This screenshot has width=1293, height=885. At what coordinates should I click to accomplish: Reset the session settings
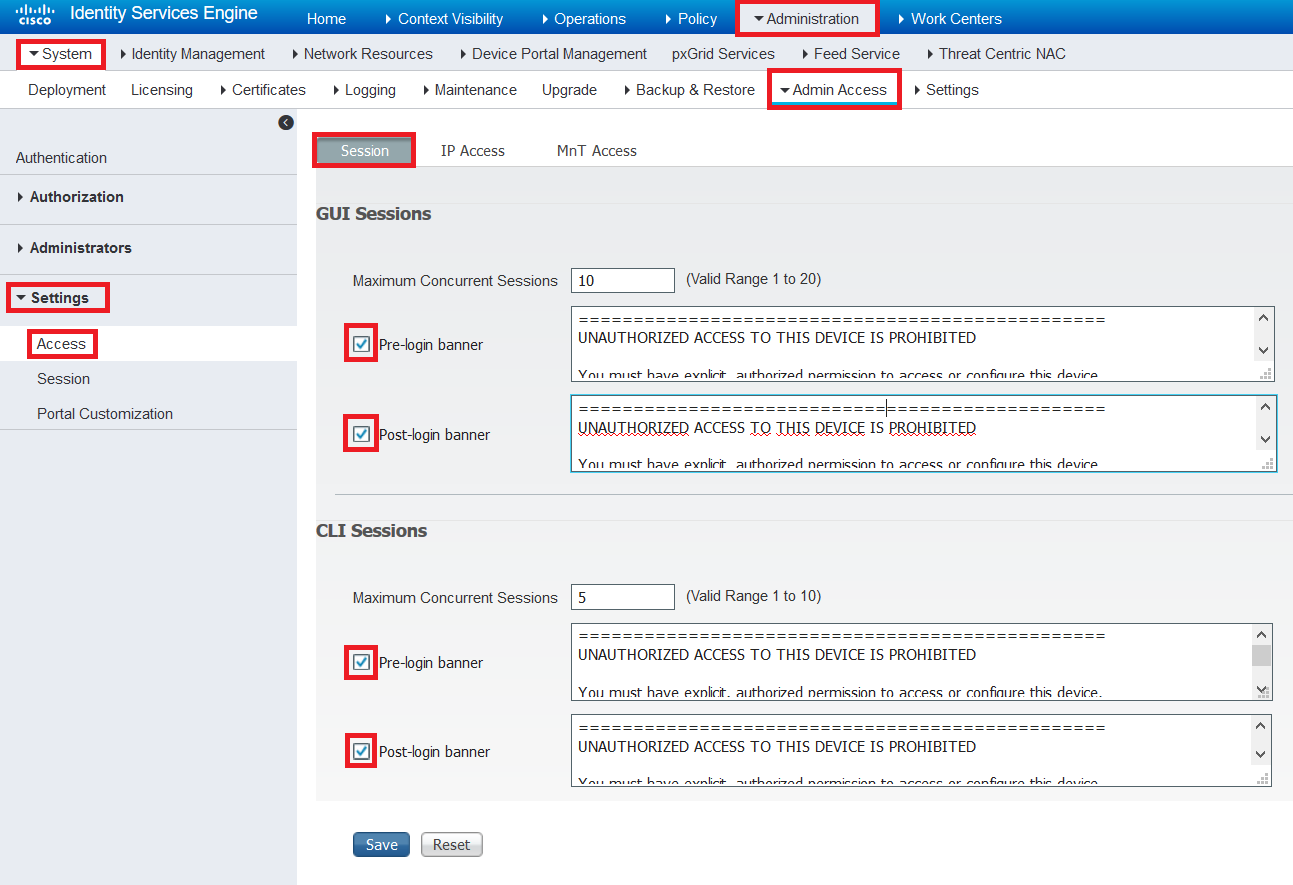point(452,845)
